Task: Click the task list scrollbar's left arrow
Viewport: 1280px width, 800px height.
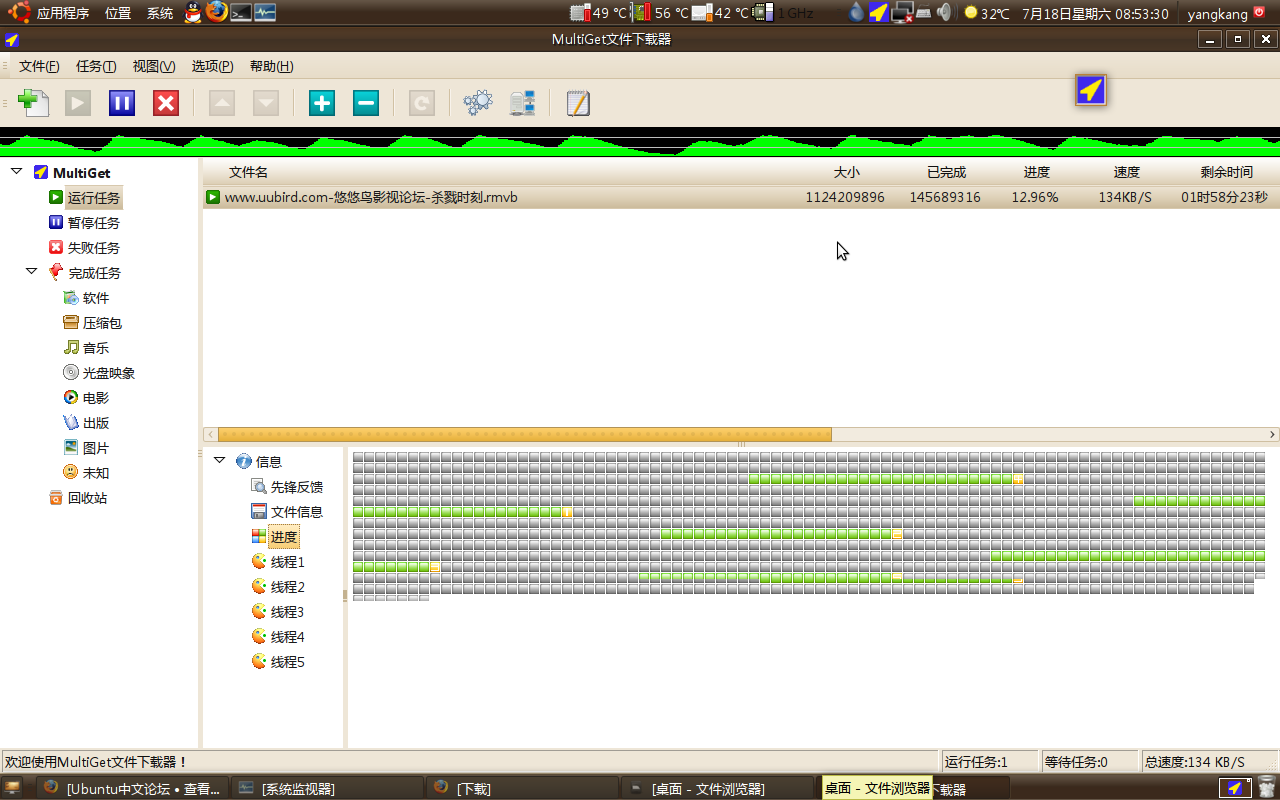Action: point(210,435)
